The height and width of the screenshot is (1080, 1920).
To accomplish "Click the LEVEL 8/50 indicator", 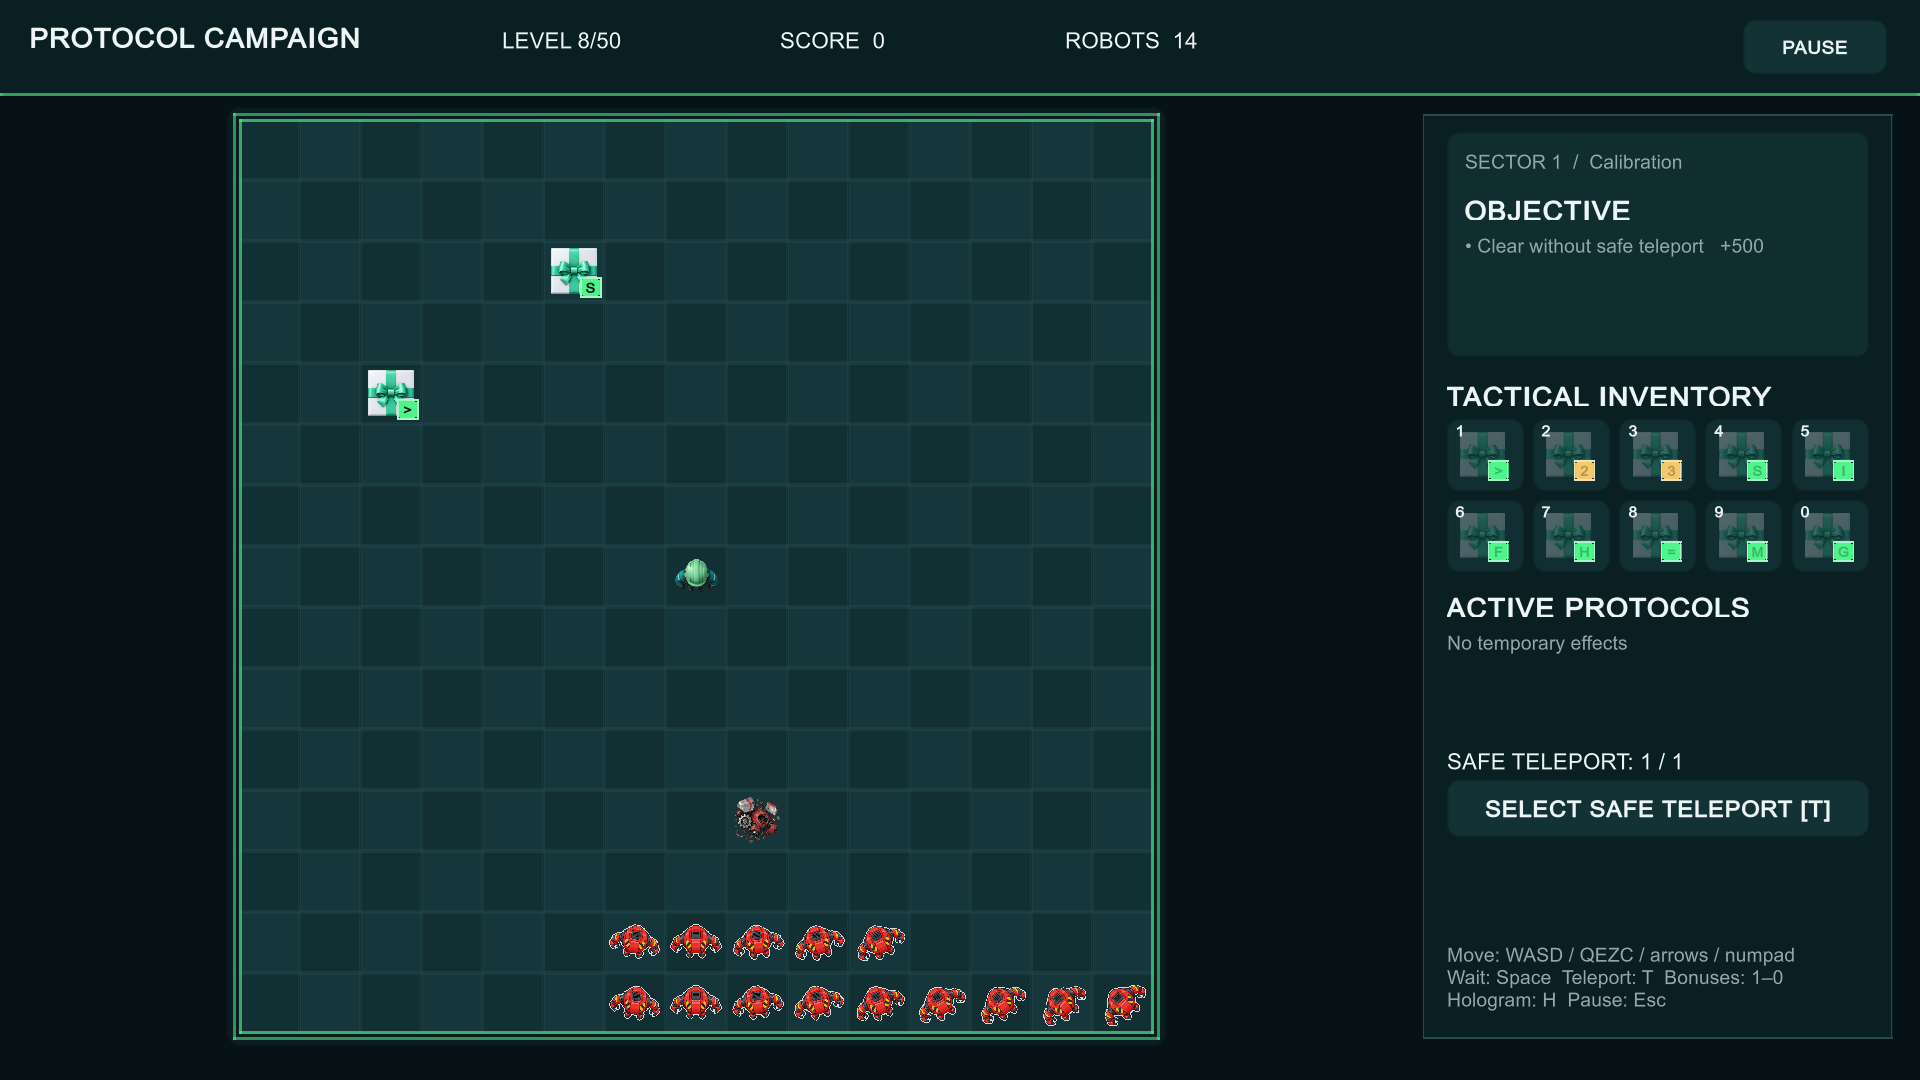I will (561, 41).
